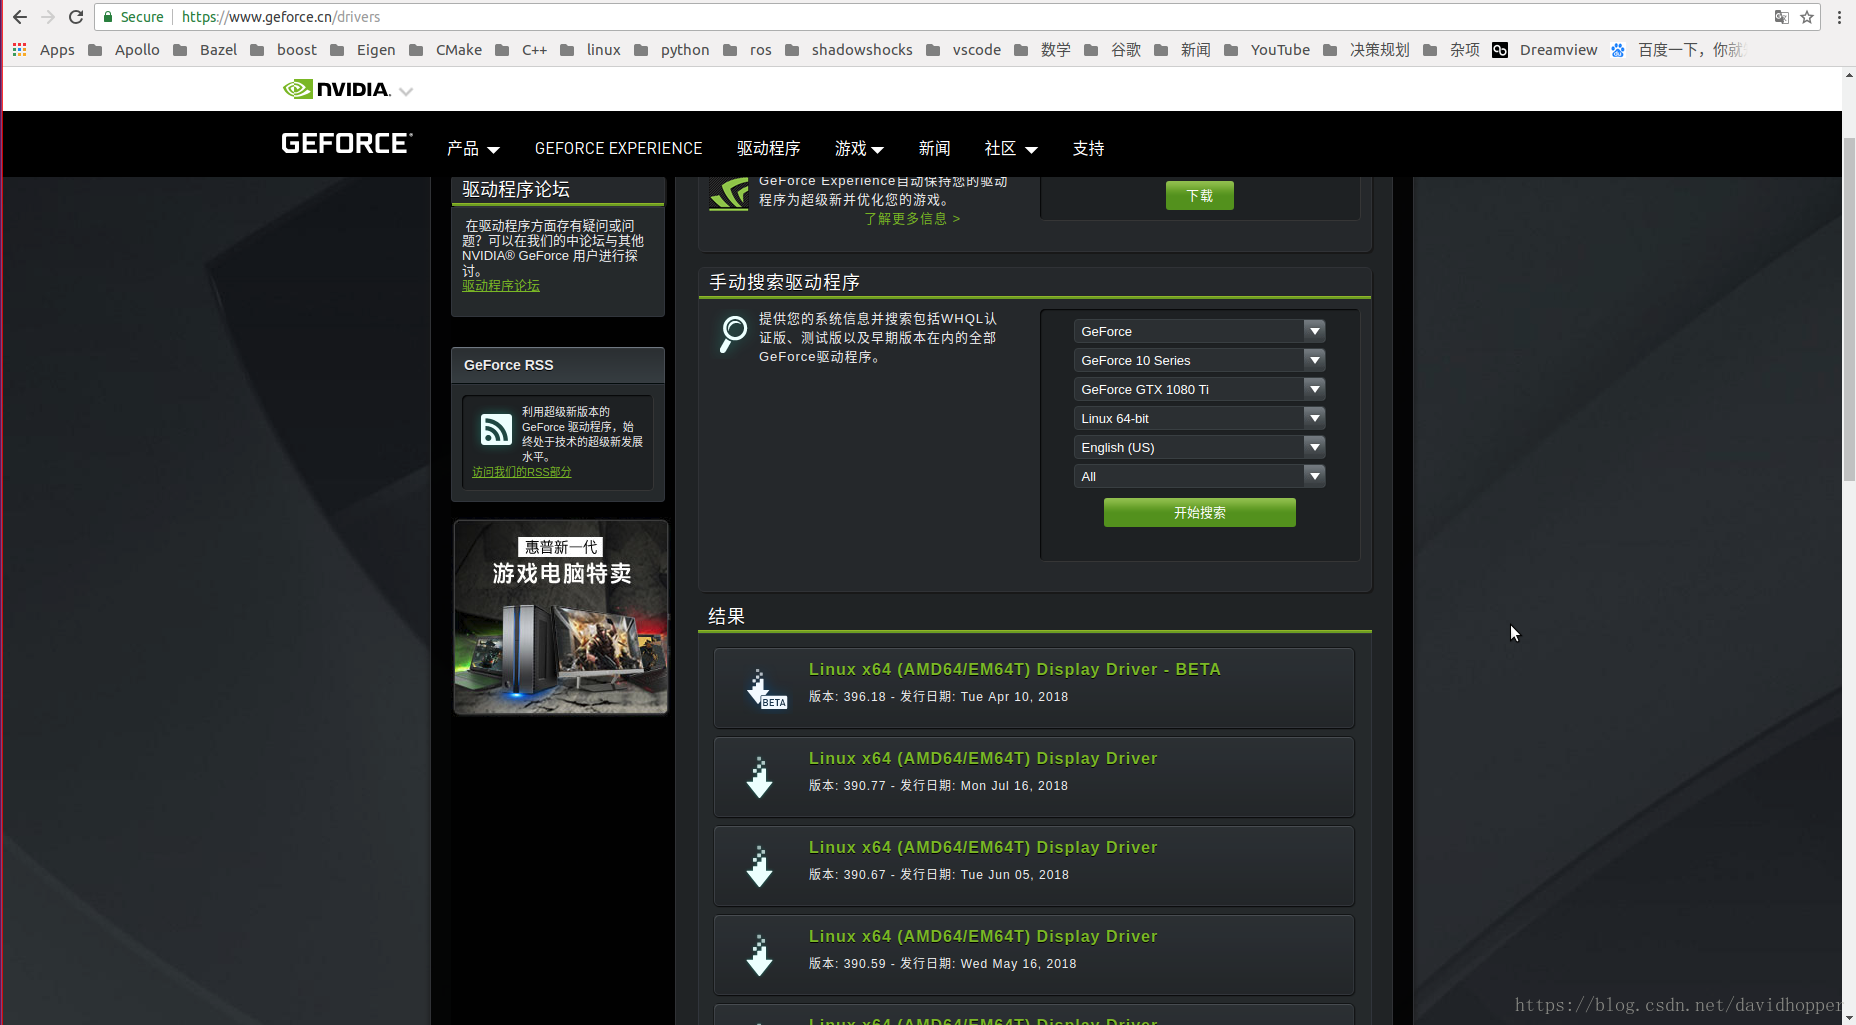Click the 开始搜索 search button

(x=1199, y=512)
